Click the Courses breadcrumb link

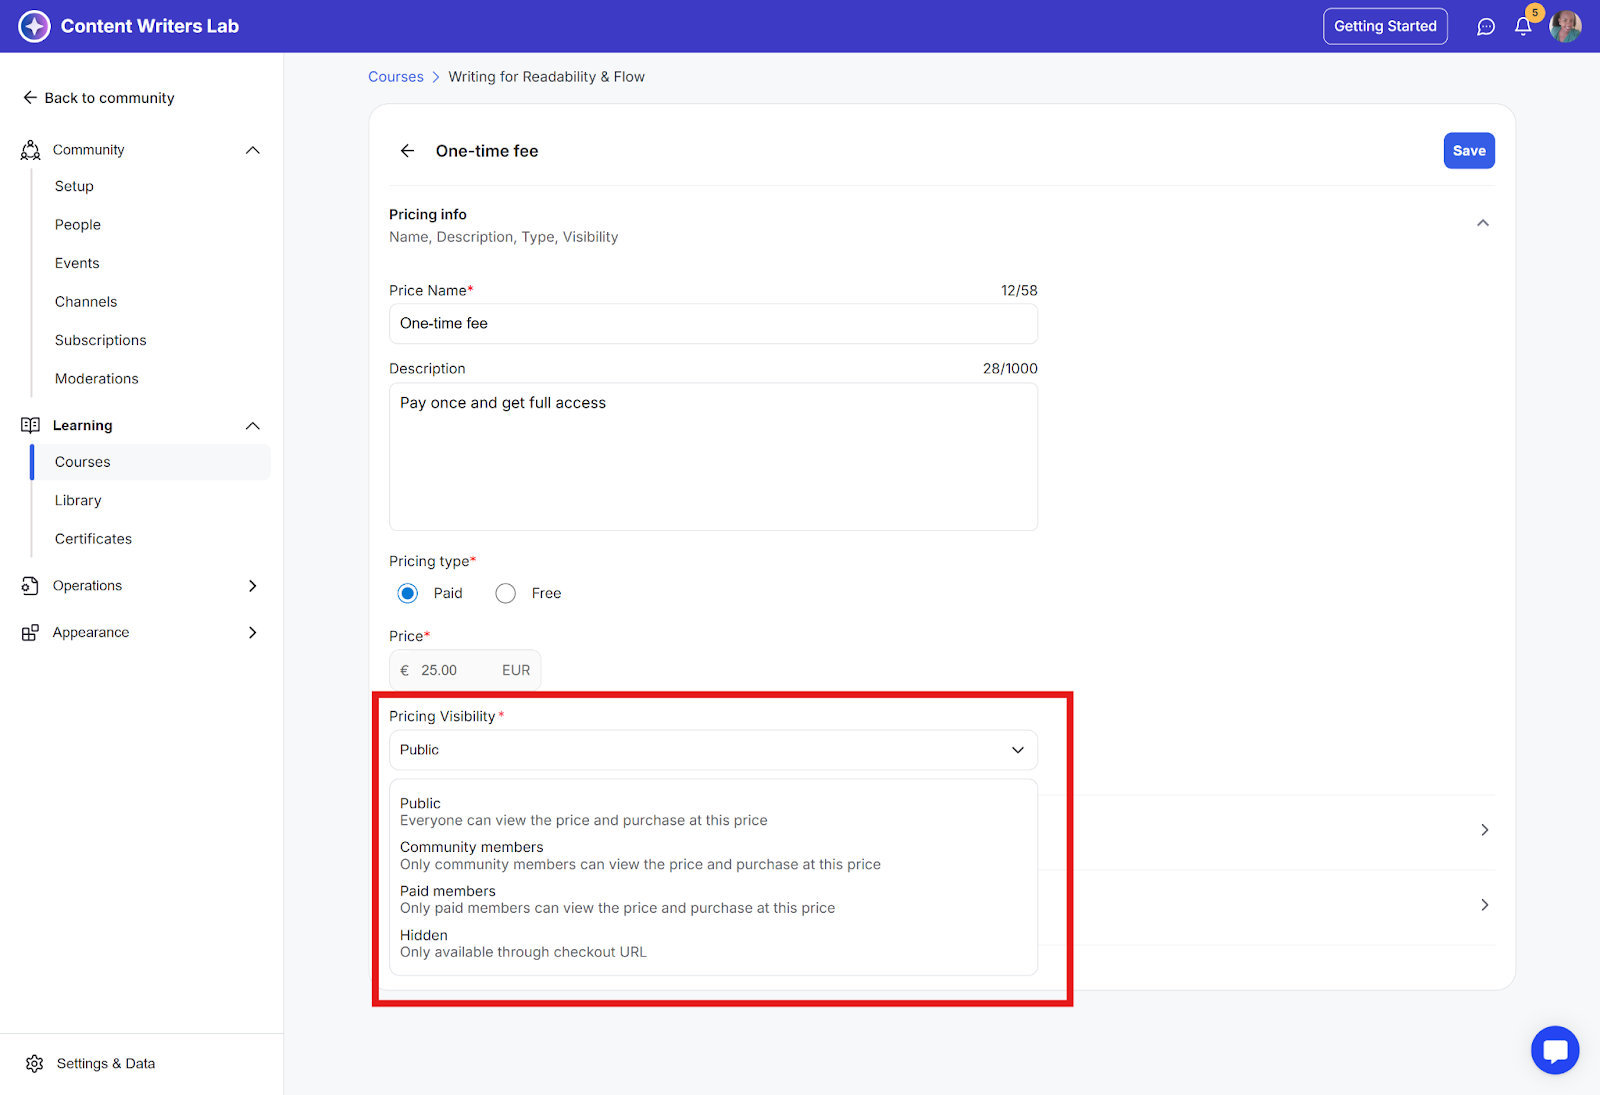click(x=396, y=77)
